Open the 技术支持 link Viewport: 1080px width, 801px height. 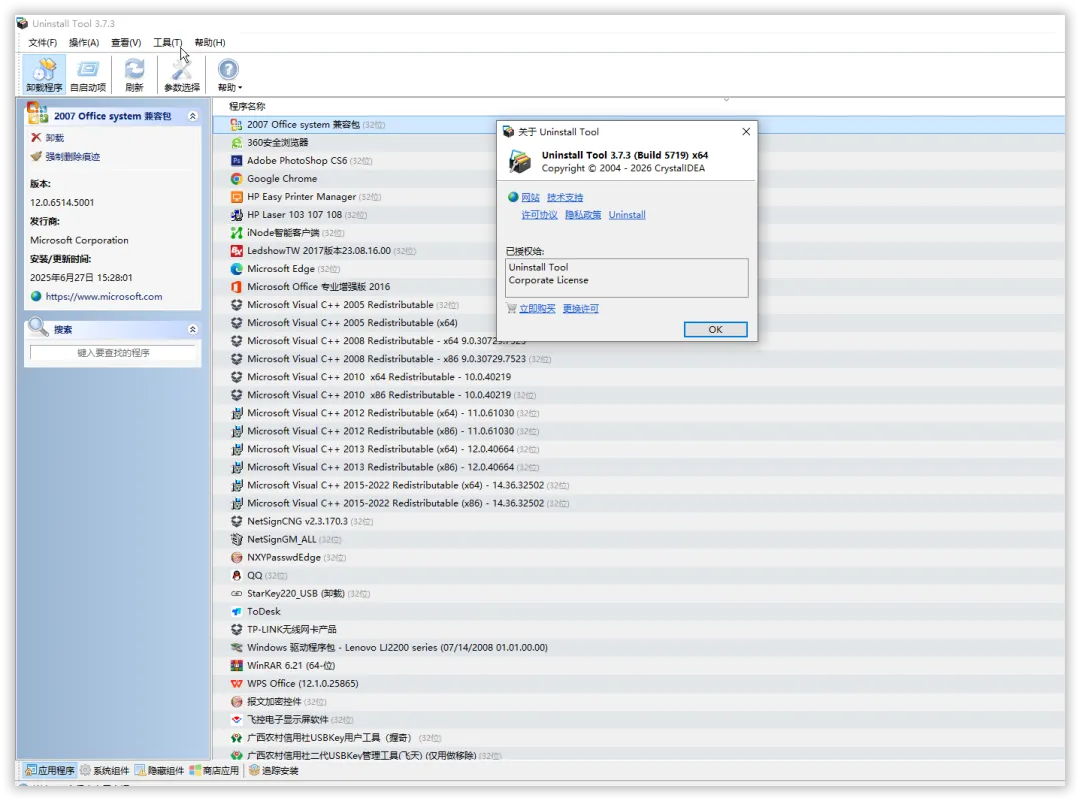[x=565, y=198]
